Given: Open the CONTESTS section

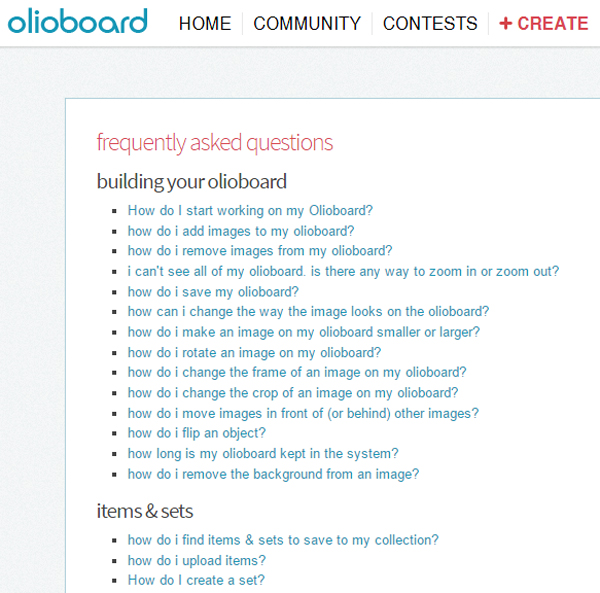Looking at the screenshot, I should 430,23.
